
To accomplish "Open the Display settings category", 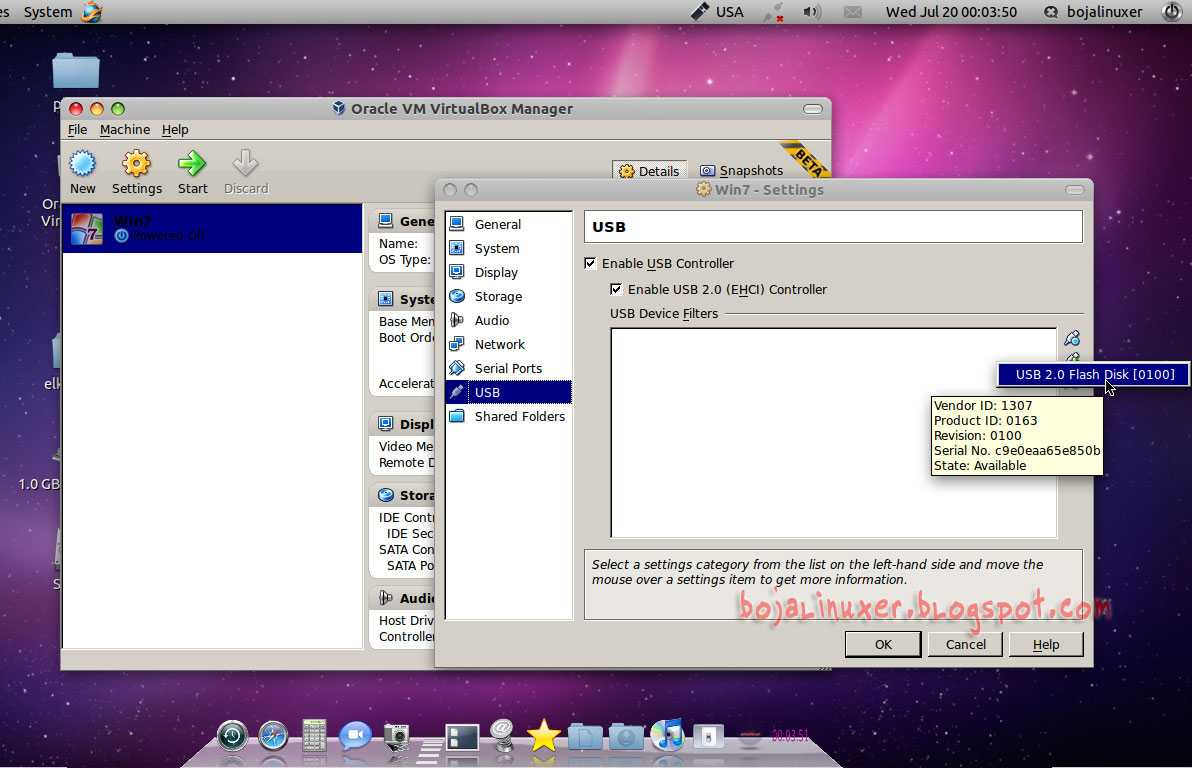I will click(x=508, y=272).
